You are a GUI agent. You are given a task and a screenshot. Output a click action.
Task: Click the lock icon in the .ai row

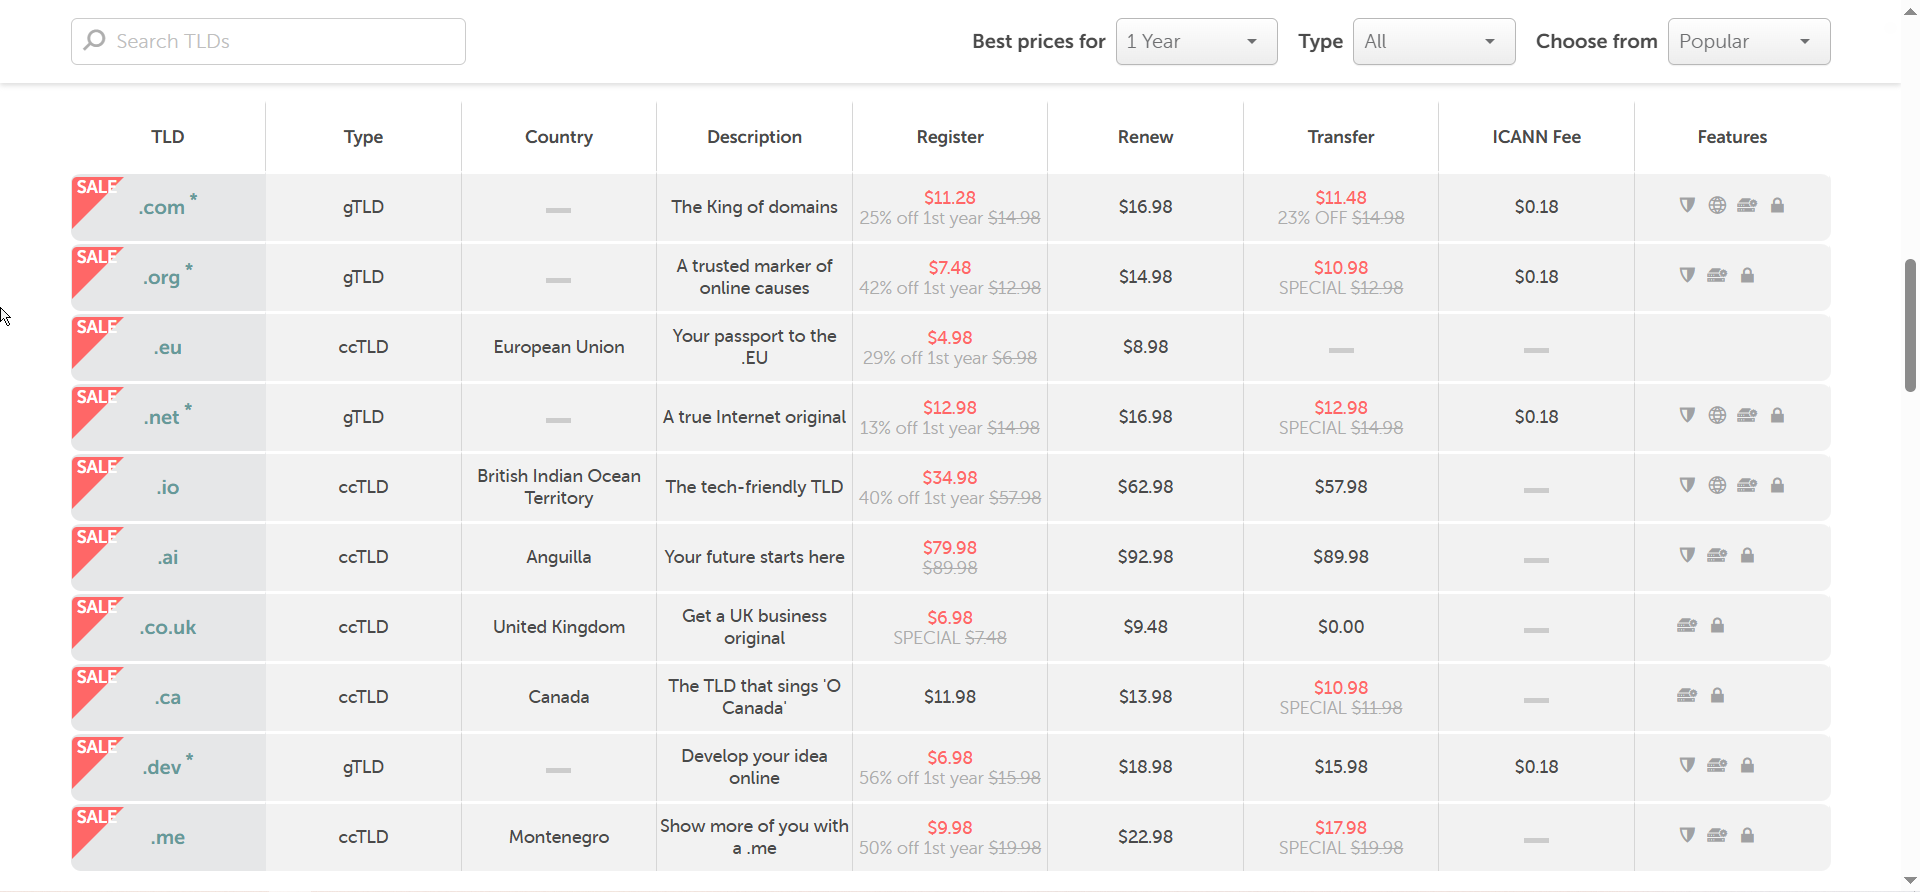[x=1747, y=555]
